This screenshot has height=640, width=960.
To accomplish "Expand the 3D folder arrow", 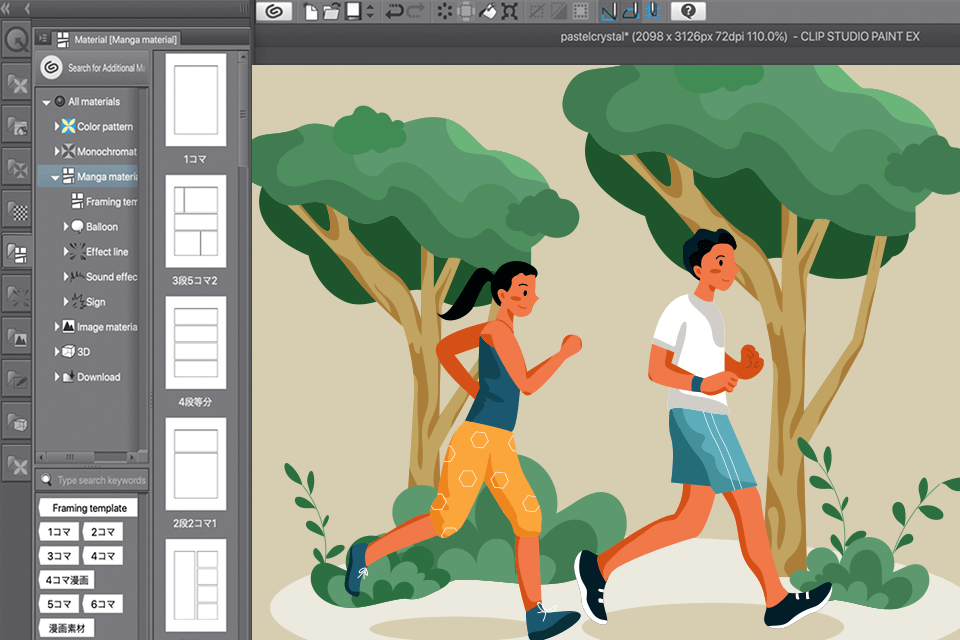I will [x=56, y=352].
